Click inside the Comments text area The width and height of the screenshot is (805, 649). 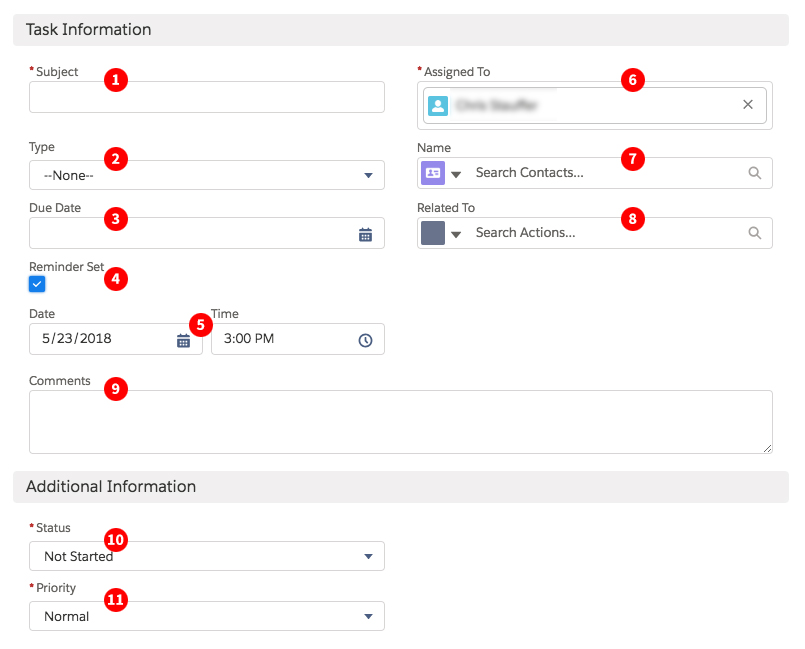400,420
